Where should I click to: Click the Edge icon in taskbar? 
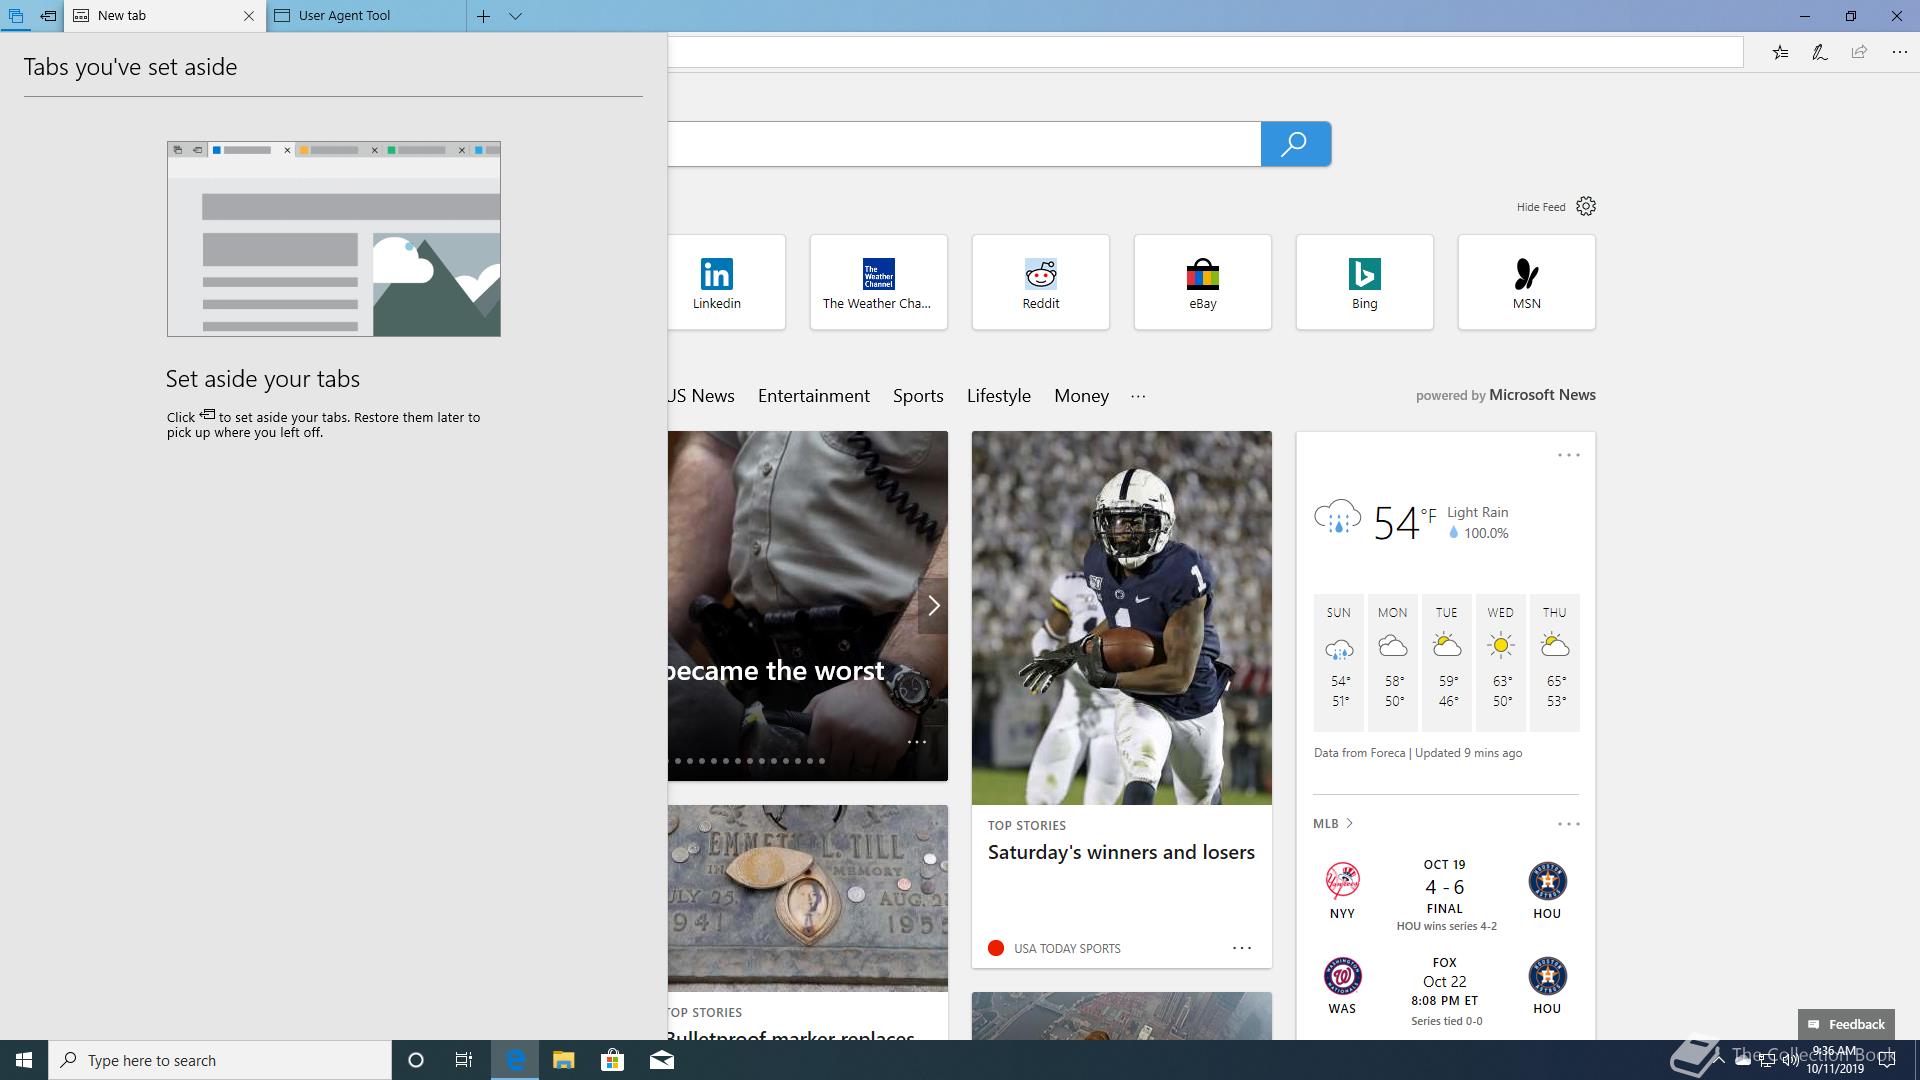coord(515,1060)
